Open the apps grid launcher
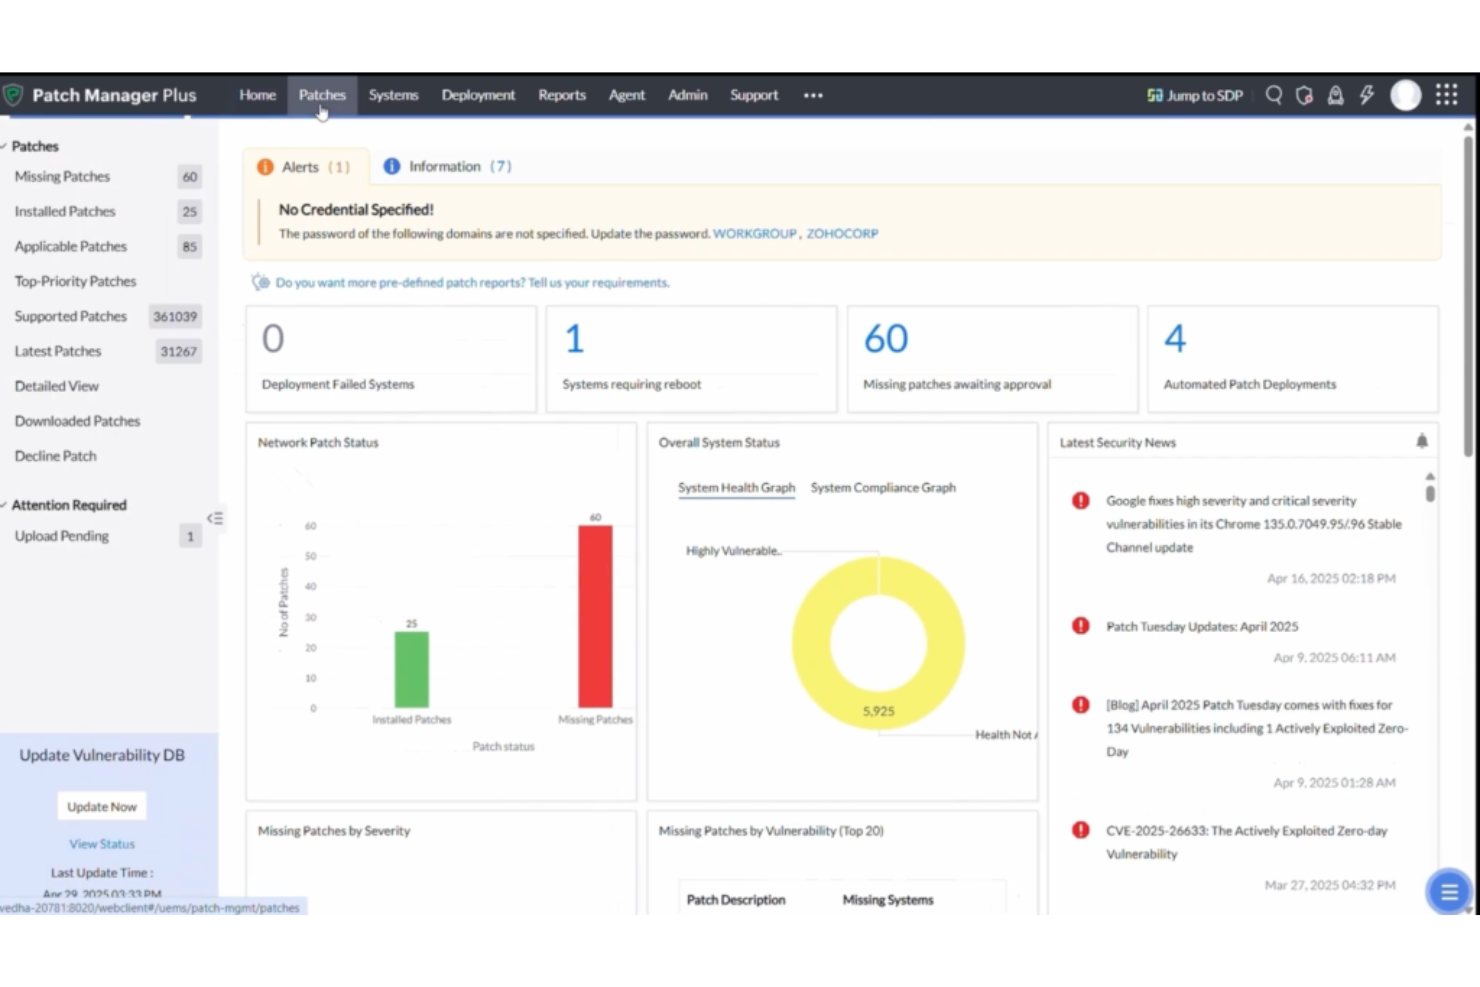The image size is (1480, 987). (1446, 95)
